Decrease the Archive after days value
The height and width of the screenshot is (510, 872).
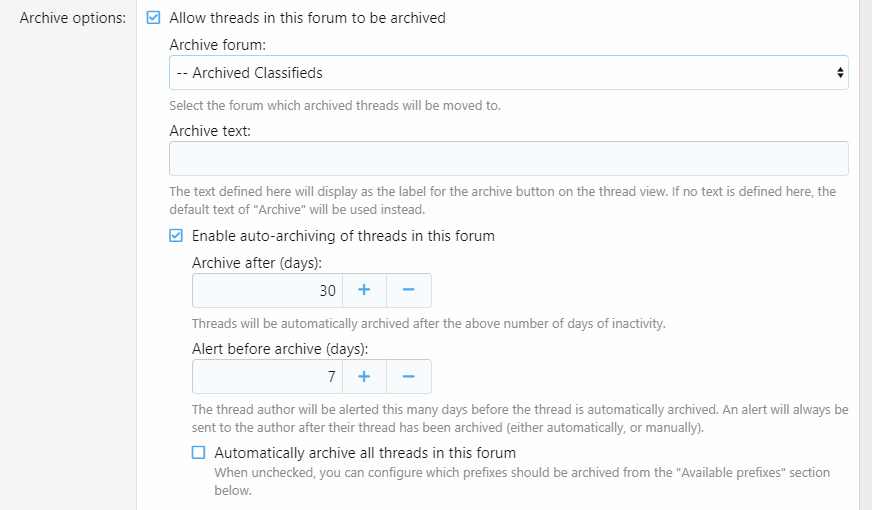pyautogui.click(x=408, y=291)
